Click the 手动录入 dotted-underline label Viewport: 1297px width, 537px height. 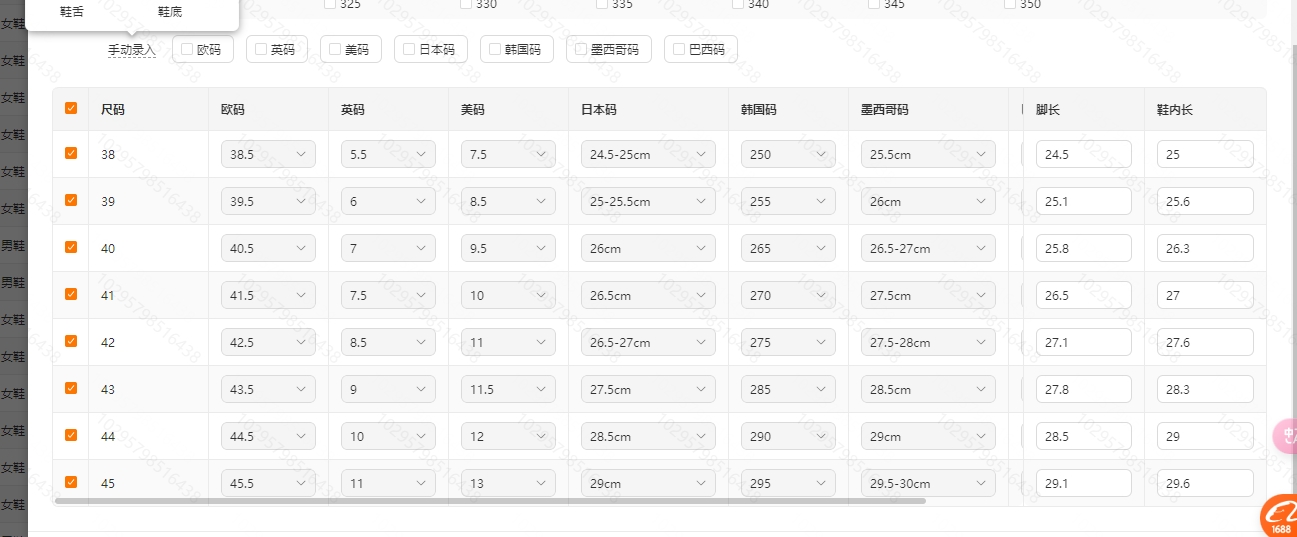(132, 49)
